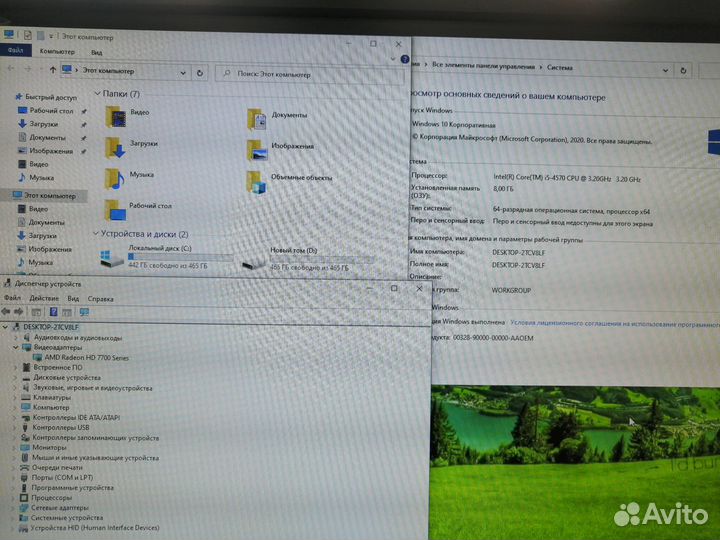Select the Клавиатуры device category
Image resolution: width=720 pixels, height=540 pixels.
(x=52, y=398)
